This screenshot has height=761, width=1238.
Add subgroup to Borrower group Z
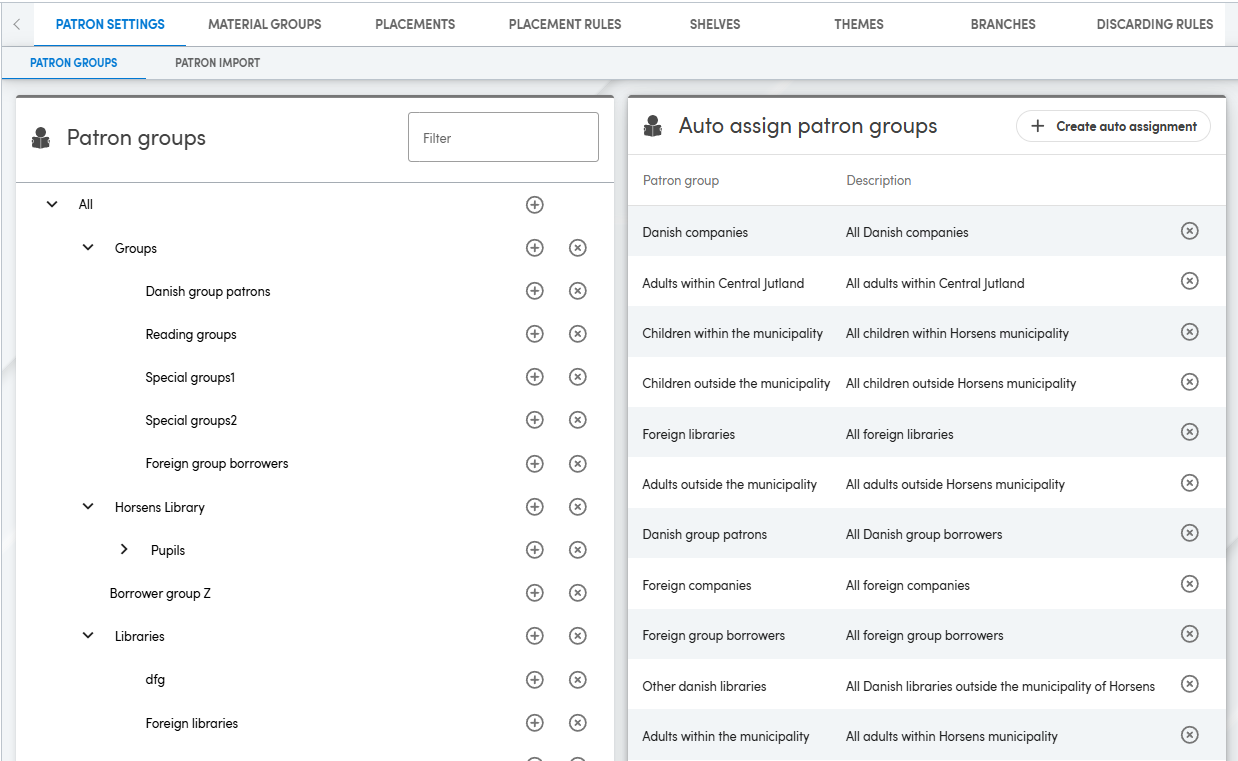pyautogui.click(x=535, y=593)
